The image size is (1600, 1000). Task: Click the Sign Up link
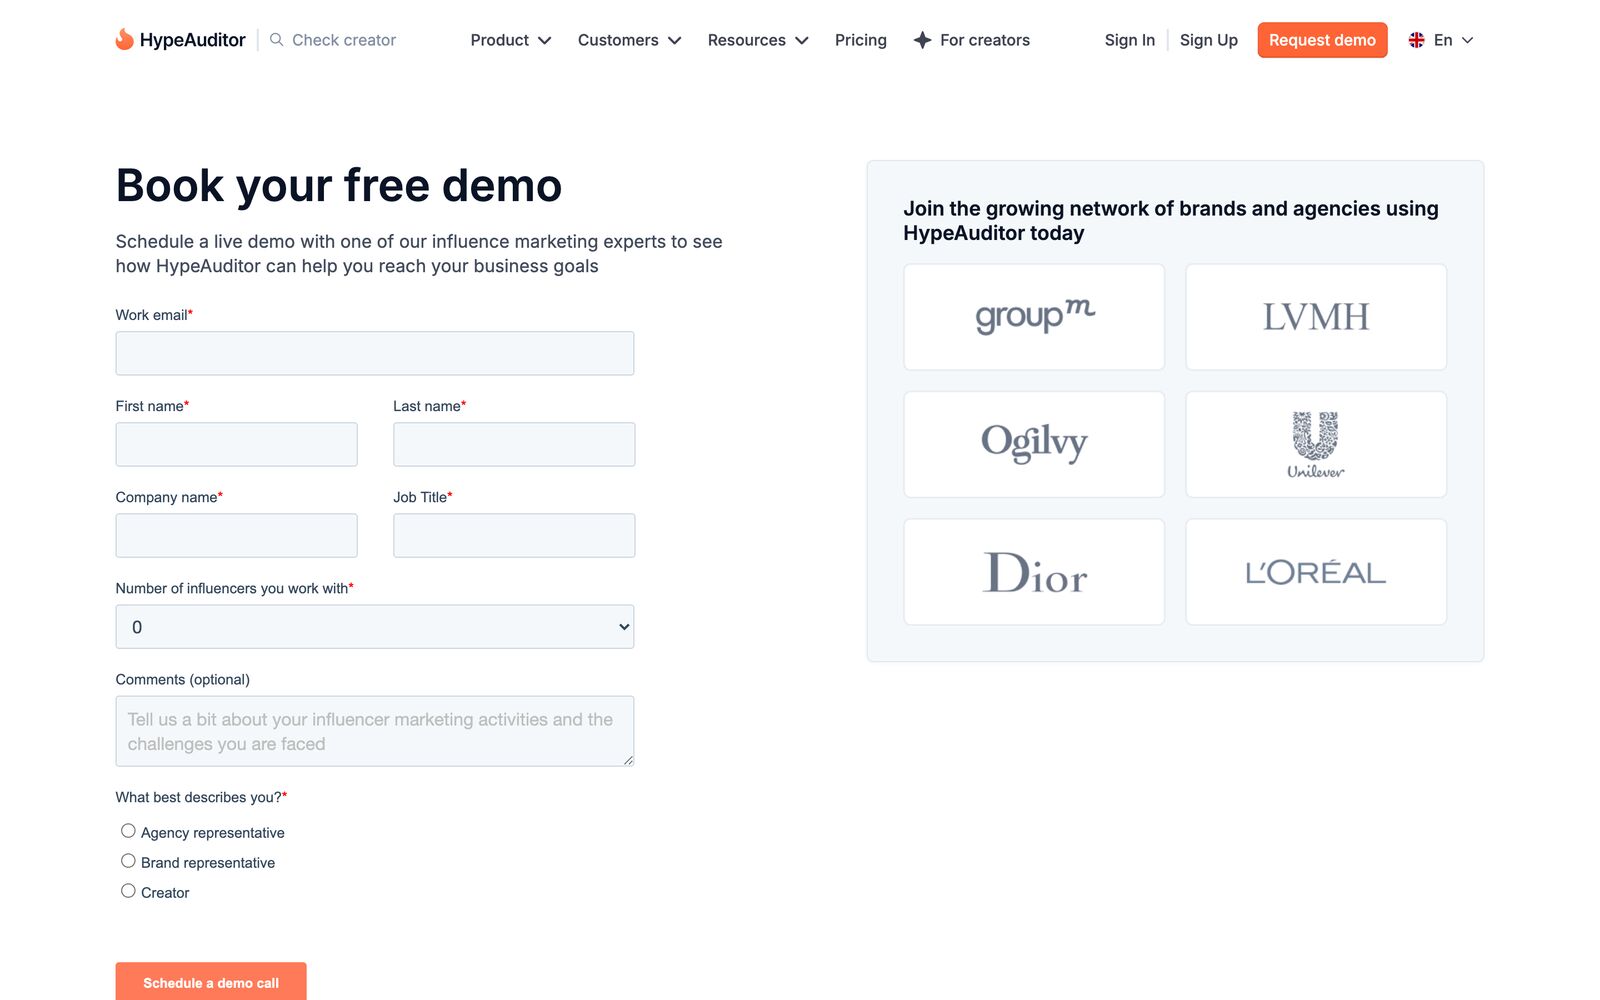(x=1209, y=40)
